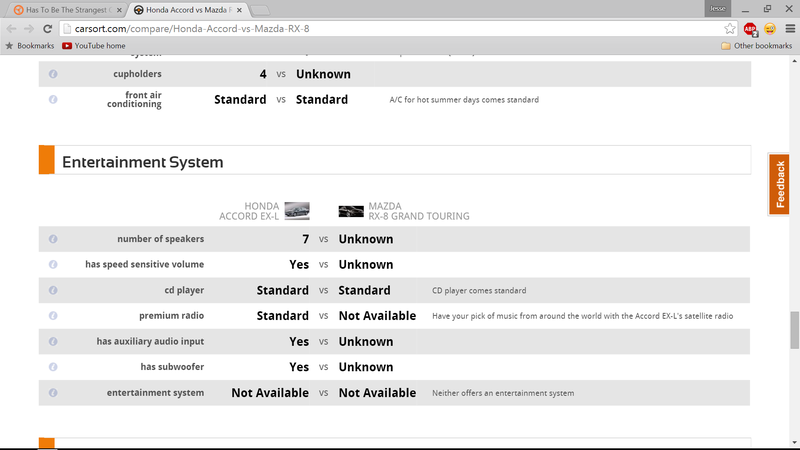Image resolution: width=800 pixels, height=450 pixels.
Task: Click the info icon beside cupholders
Action: 53,74
